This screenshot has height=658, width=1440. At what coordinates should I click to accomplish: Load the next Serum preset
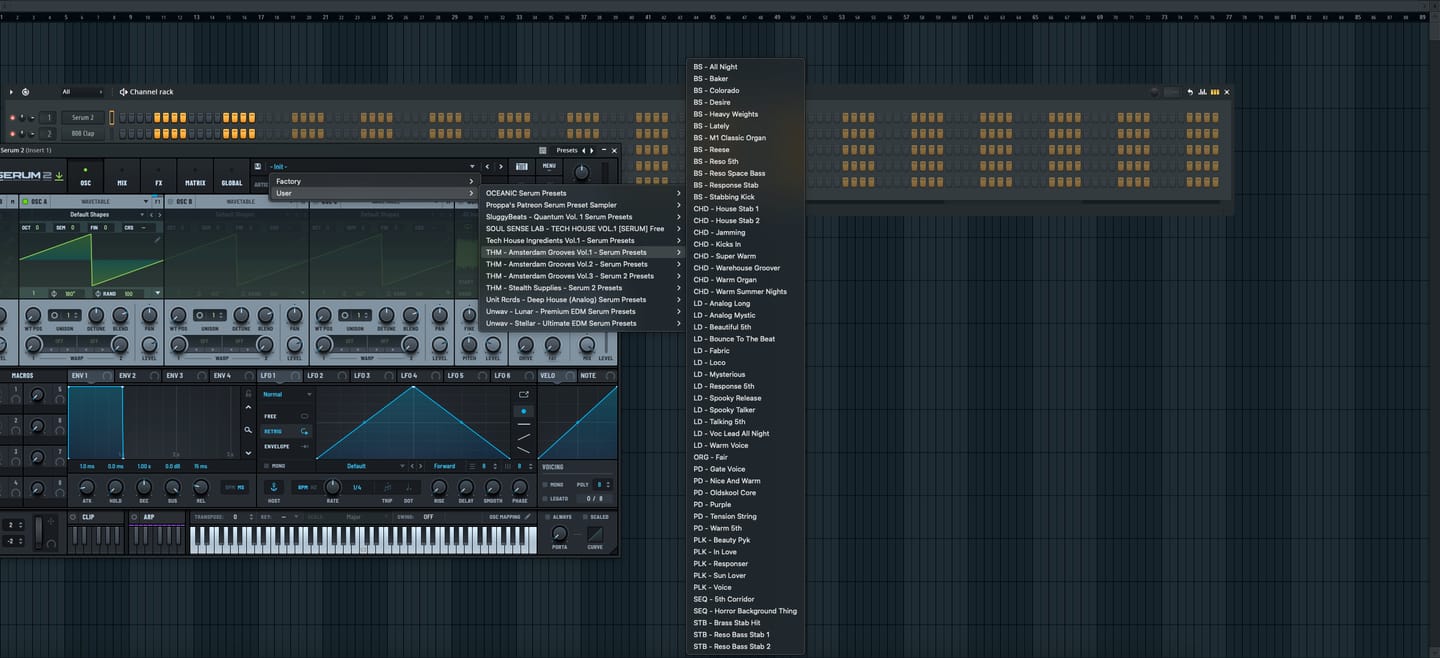[501, 166]
